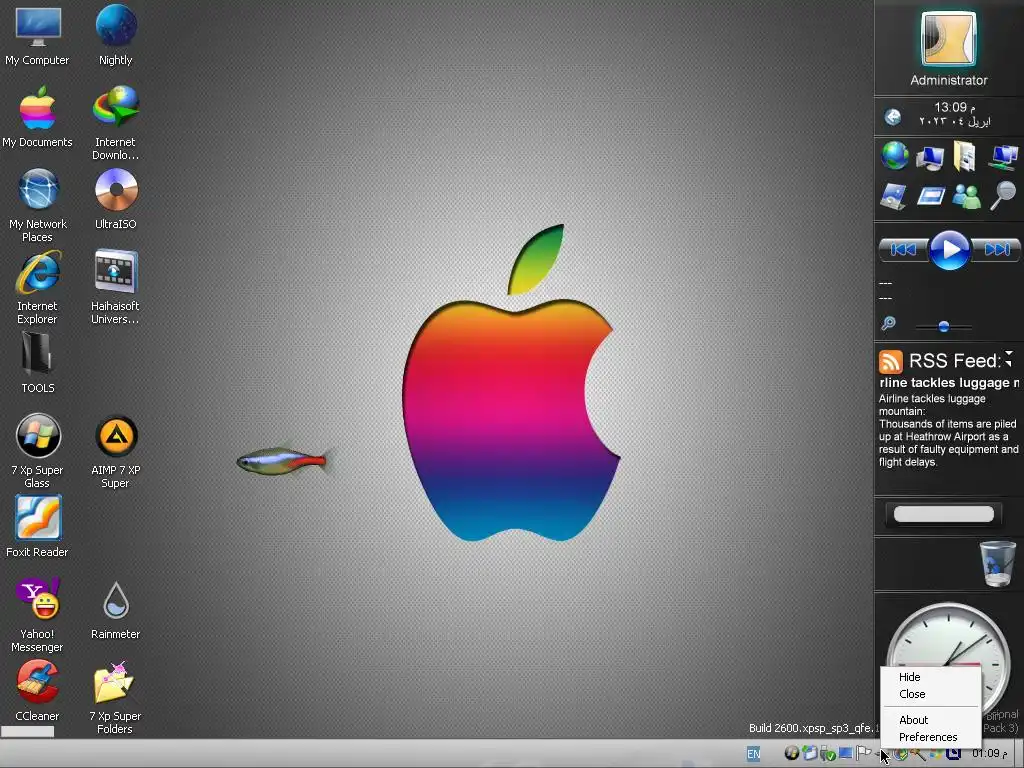Click the computer monitor icon in sidebar launcher
This screenshot has width=1024, height=768.
[x=930, y=157]
